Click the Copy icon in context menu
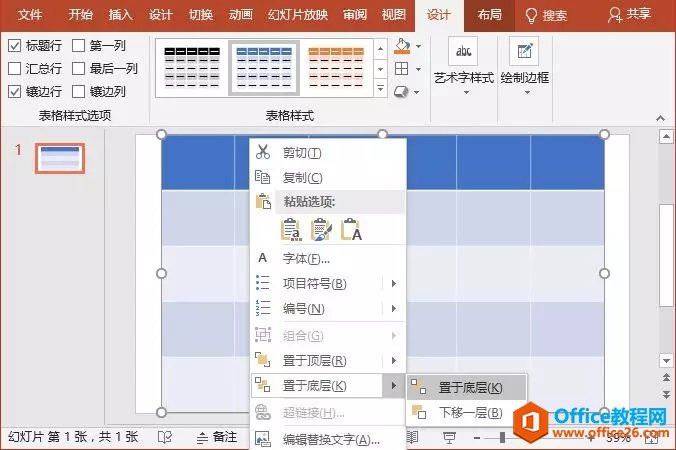This screenshot has width=676, height=450. click(263, 177)
